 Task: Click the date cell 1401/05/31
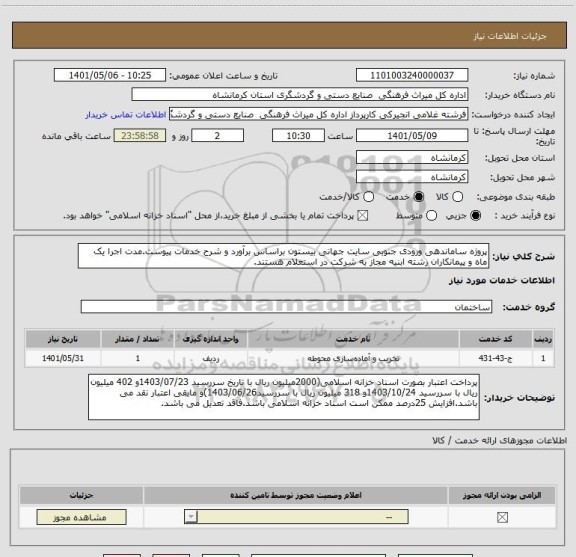[63, 358]
